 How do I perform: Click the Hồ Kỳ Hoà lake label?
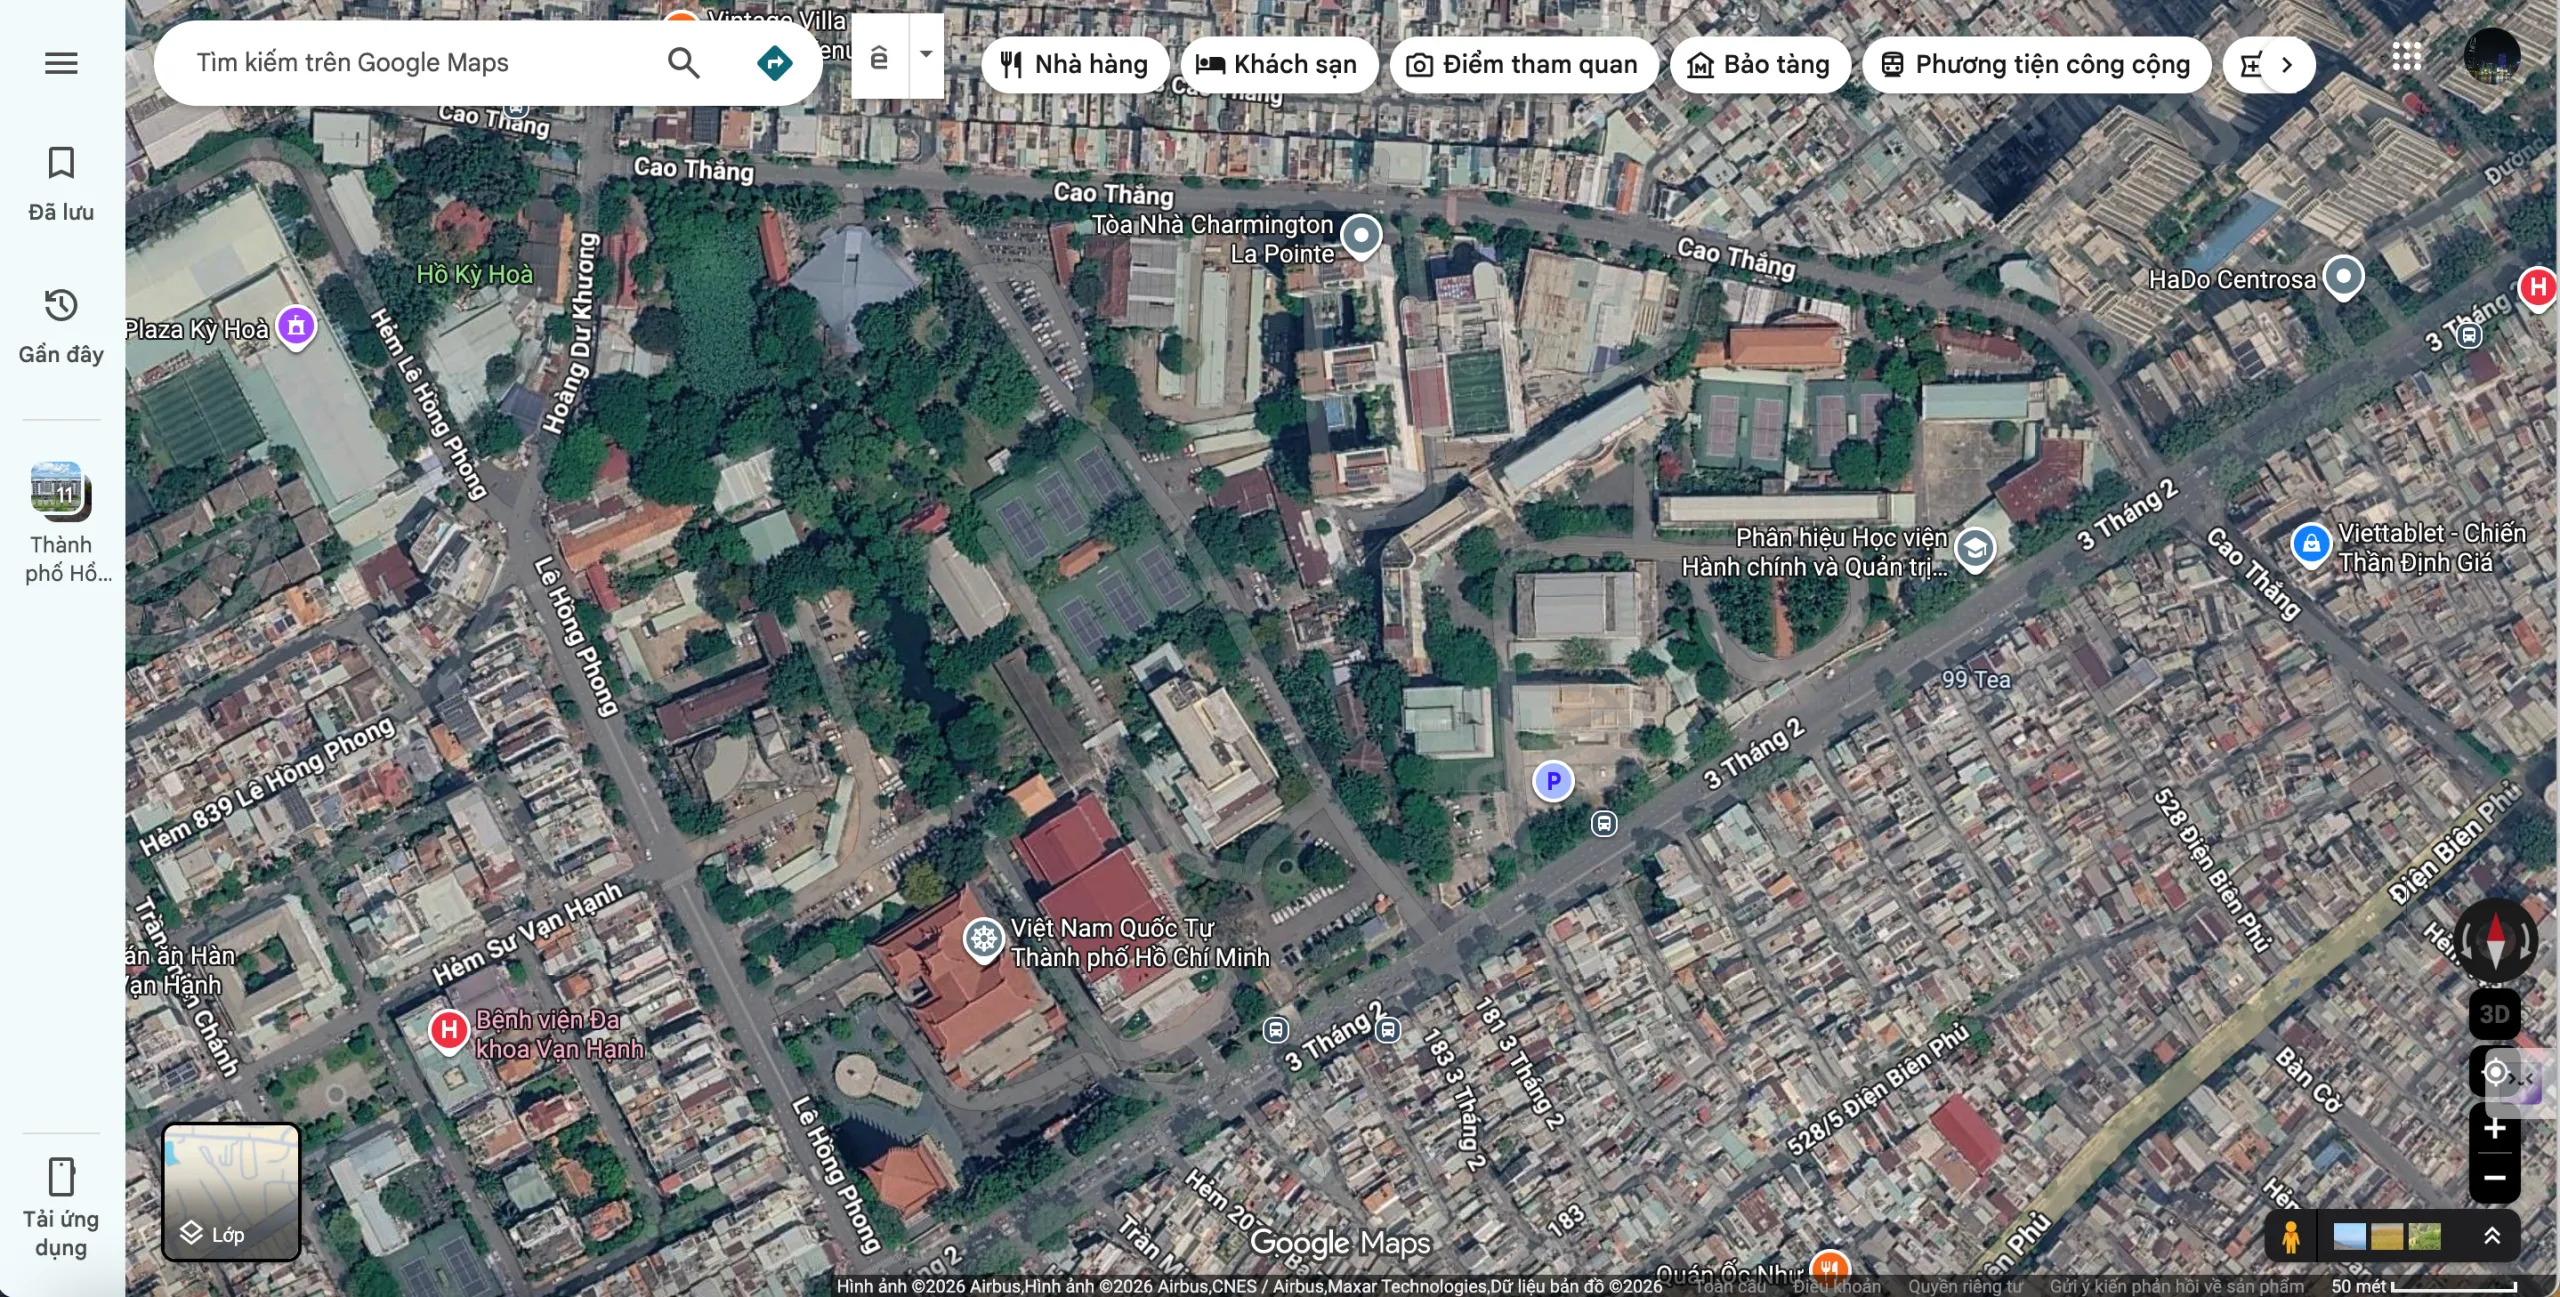tap(474, 274)
